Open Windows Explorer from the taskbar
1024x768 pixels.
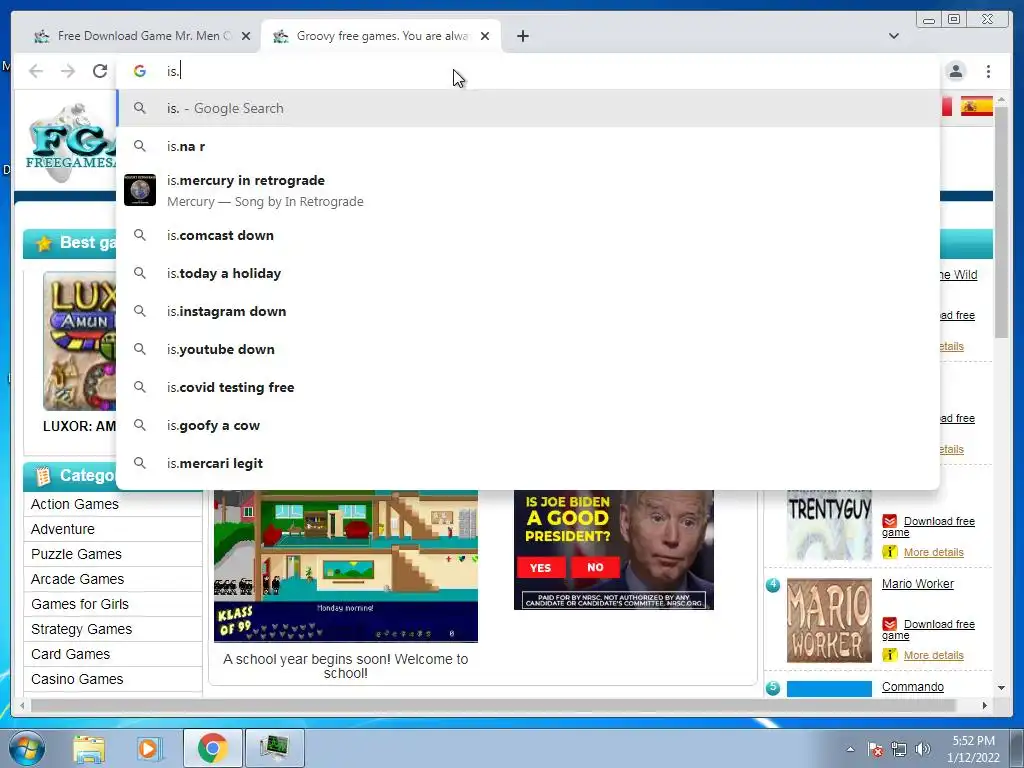89,748
